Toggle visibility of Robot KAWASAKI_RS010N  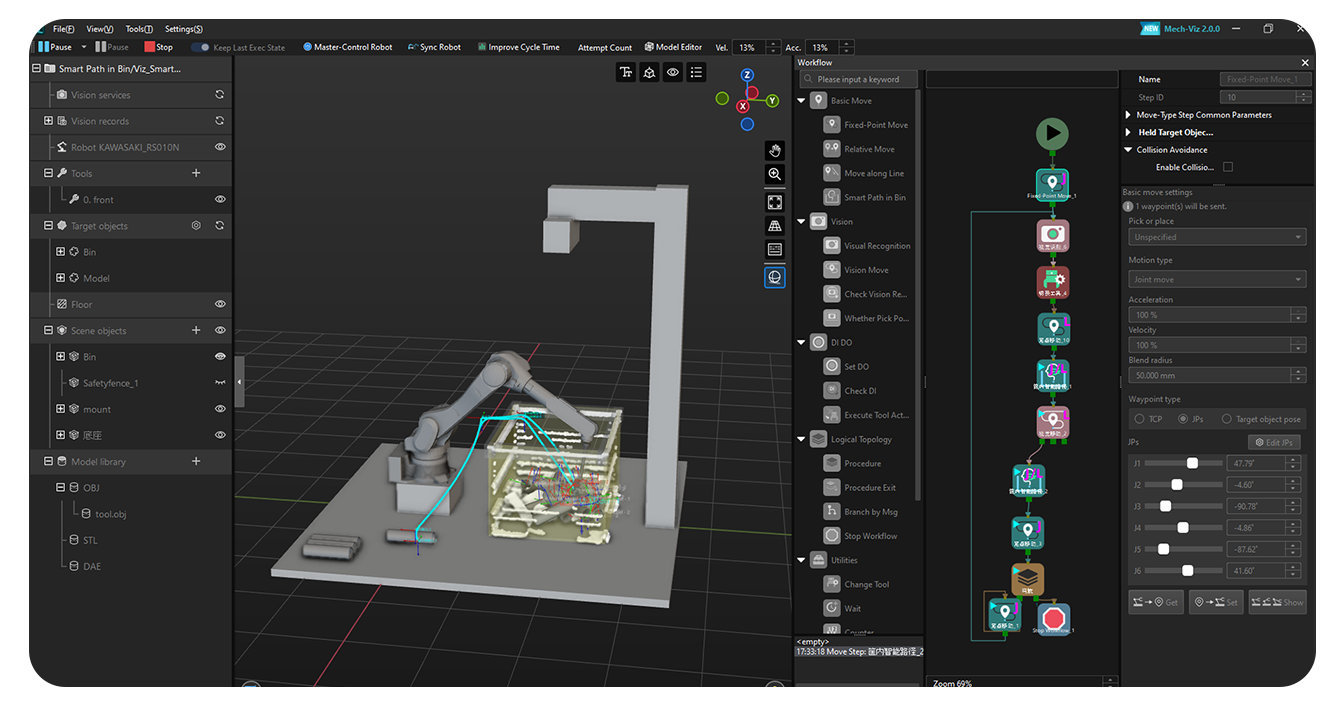220,147
